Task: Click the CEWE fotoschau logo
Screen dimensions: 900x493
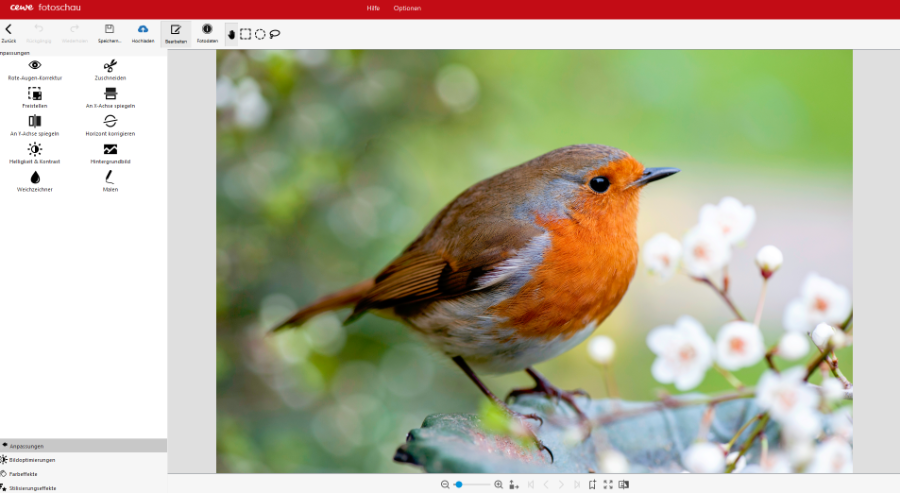Action: 45,7
